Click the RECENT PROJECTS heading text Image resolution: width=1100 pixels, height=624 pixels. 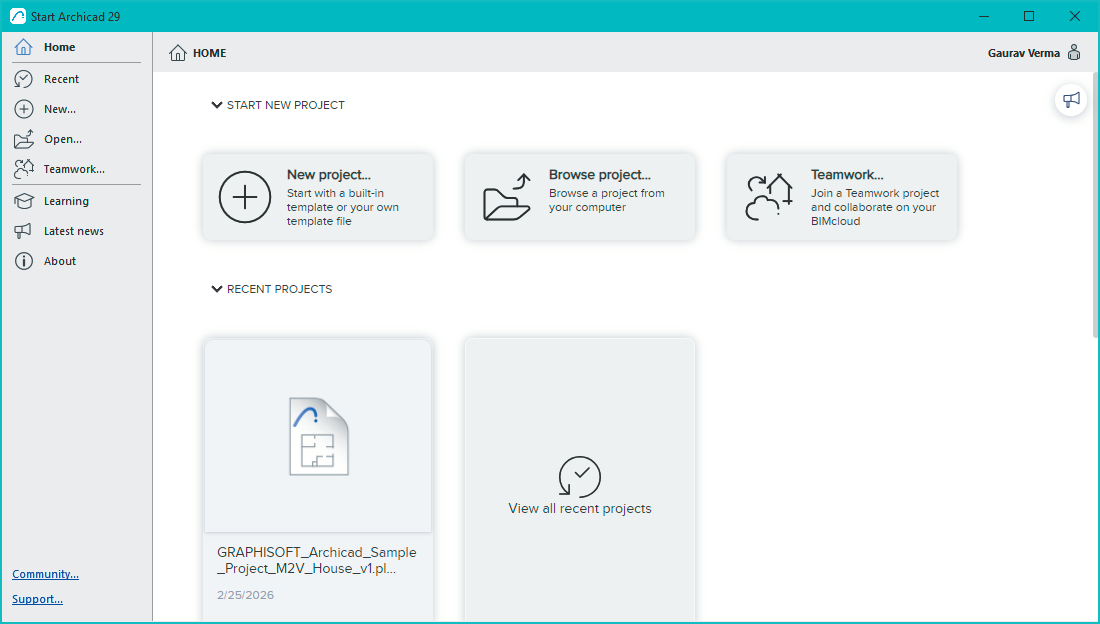(279, 289)
